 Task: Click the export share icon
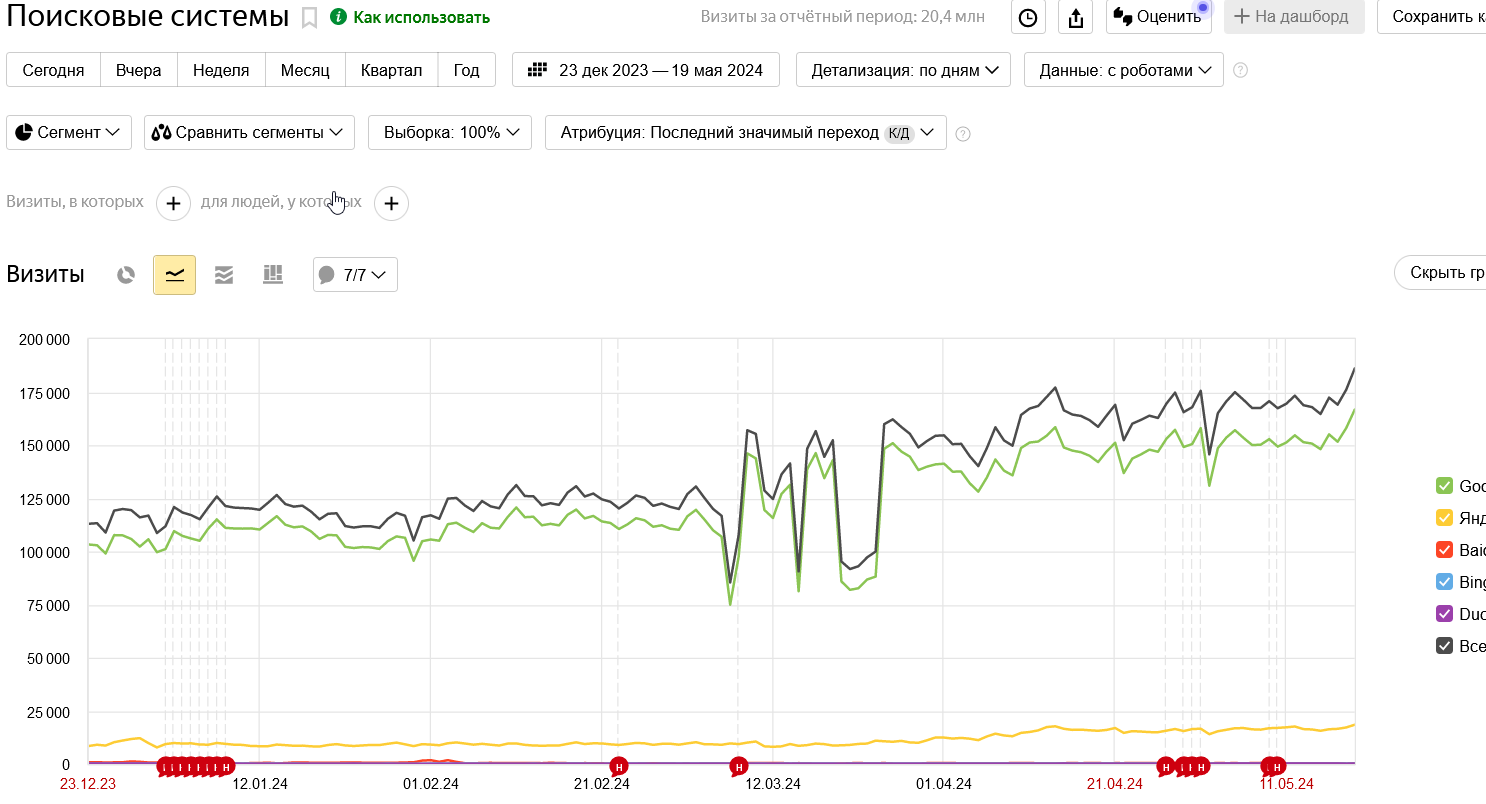[x=1076, y=17]
